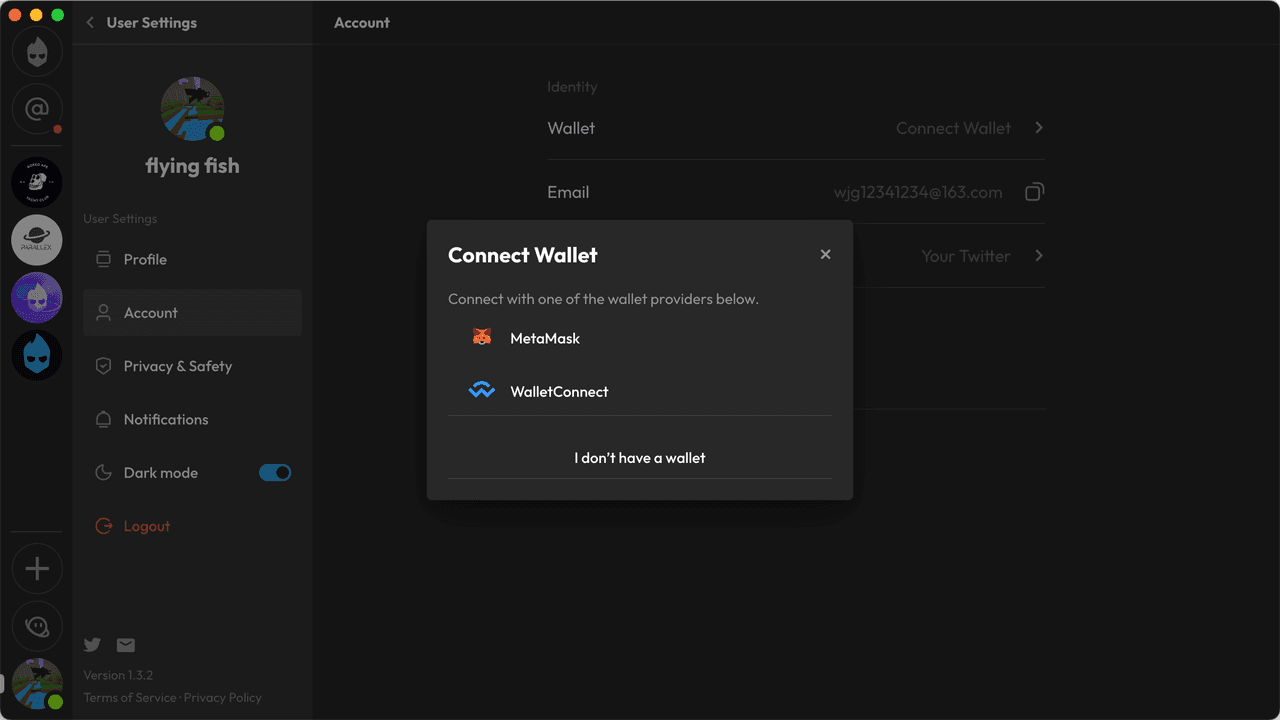The image size is (1280, 720).
Task: Click the Notifications bell icon
Action: click(x=103, y=419)
